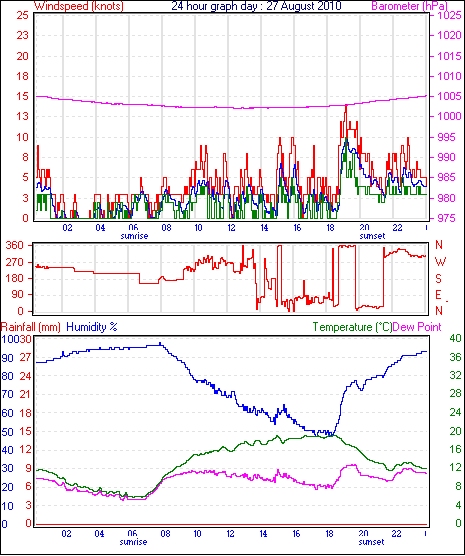The image size is (465, 556).
Task: Click the sunrise label under bottom graph
Action: 133,542
